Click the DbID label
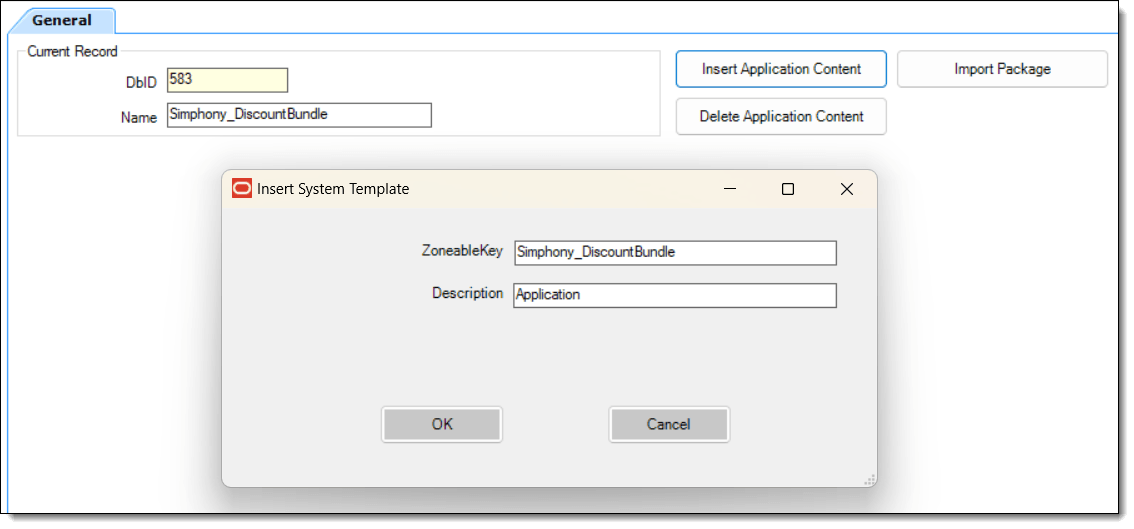This screenshot has height=529, width=1134. click(142, 82)
